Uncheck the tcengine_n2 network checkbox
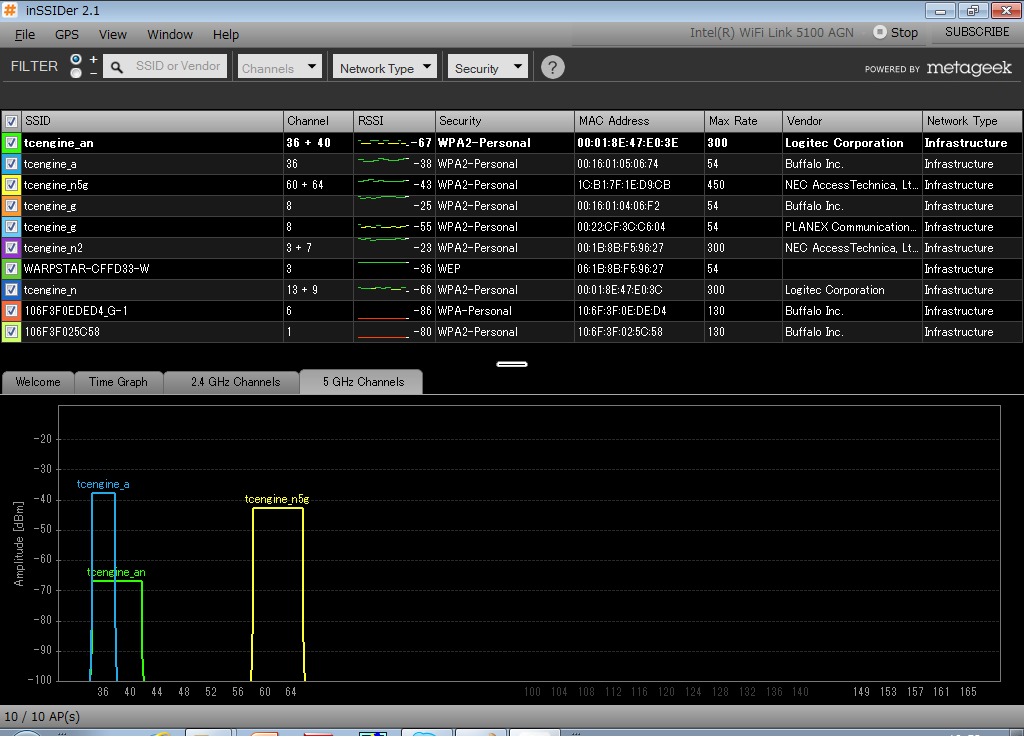1024x736 pixels. click(x=11, y=248)
